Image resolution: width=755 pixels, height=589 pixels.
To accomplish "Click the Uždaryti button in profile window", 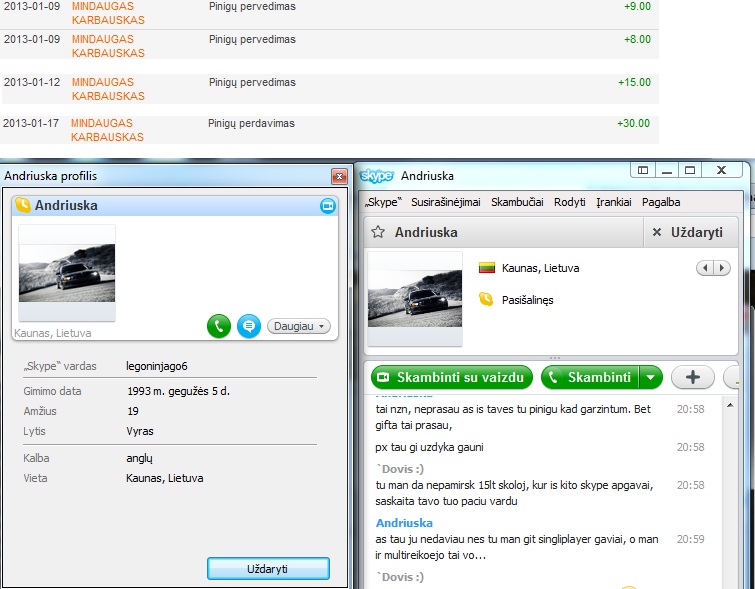I will pyautogui.click(x=268, y=569).
